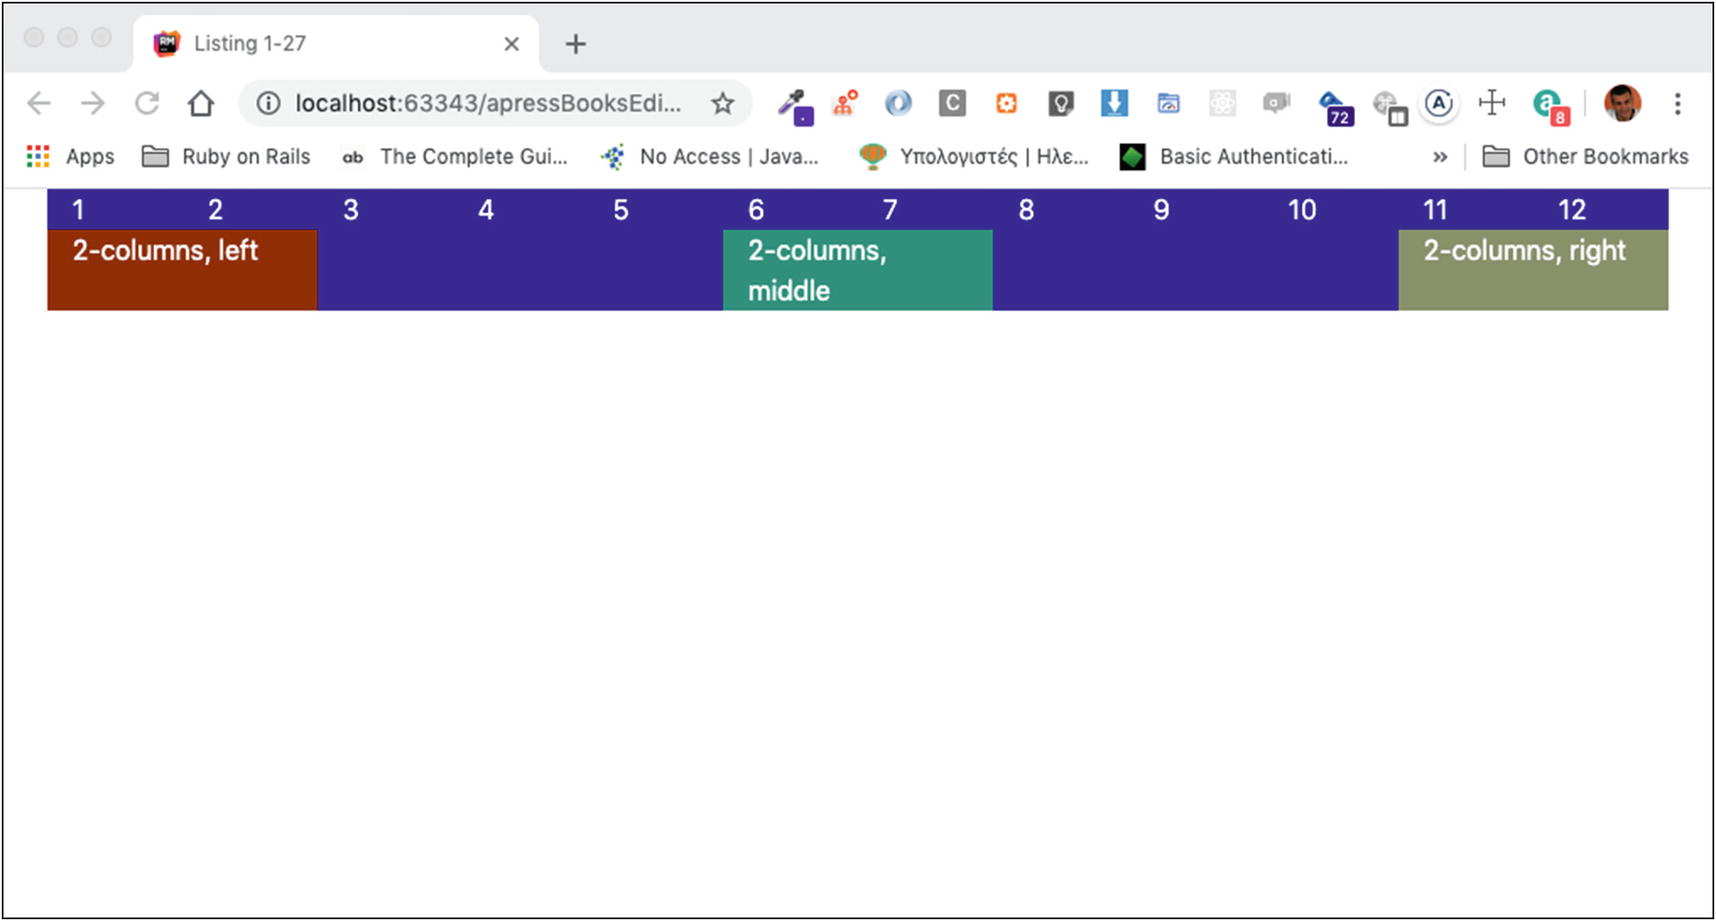Go to the browser home page
Screen dimensions: 1716x921
point(201,103)
